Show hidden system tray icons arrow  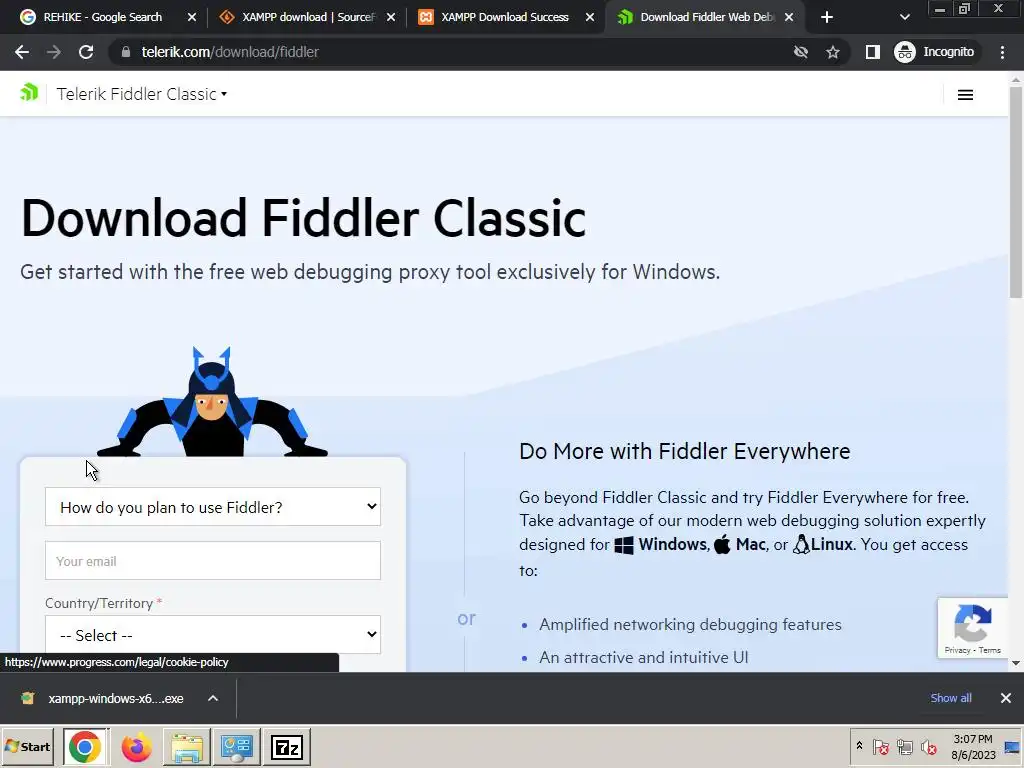click(x=859, y=746)
